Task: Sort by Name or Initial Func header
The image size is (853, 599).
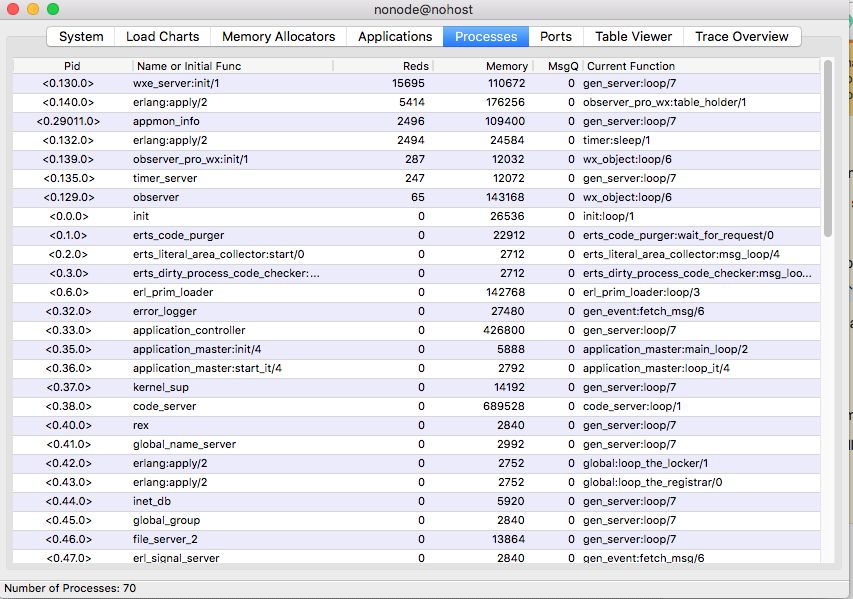Action: 232,66
